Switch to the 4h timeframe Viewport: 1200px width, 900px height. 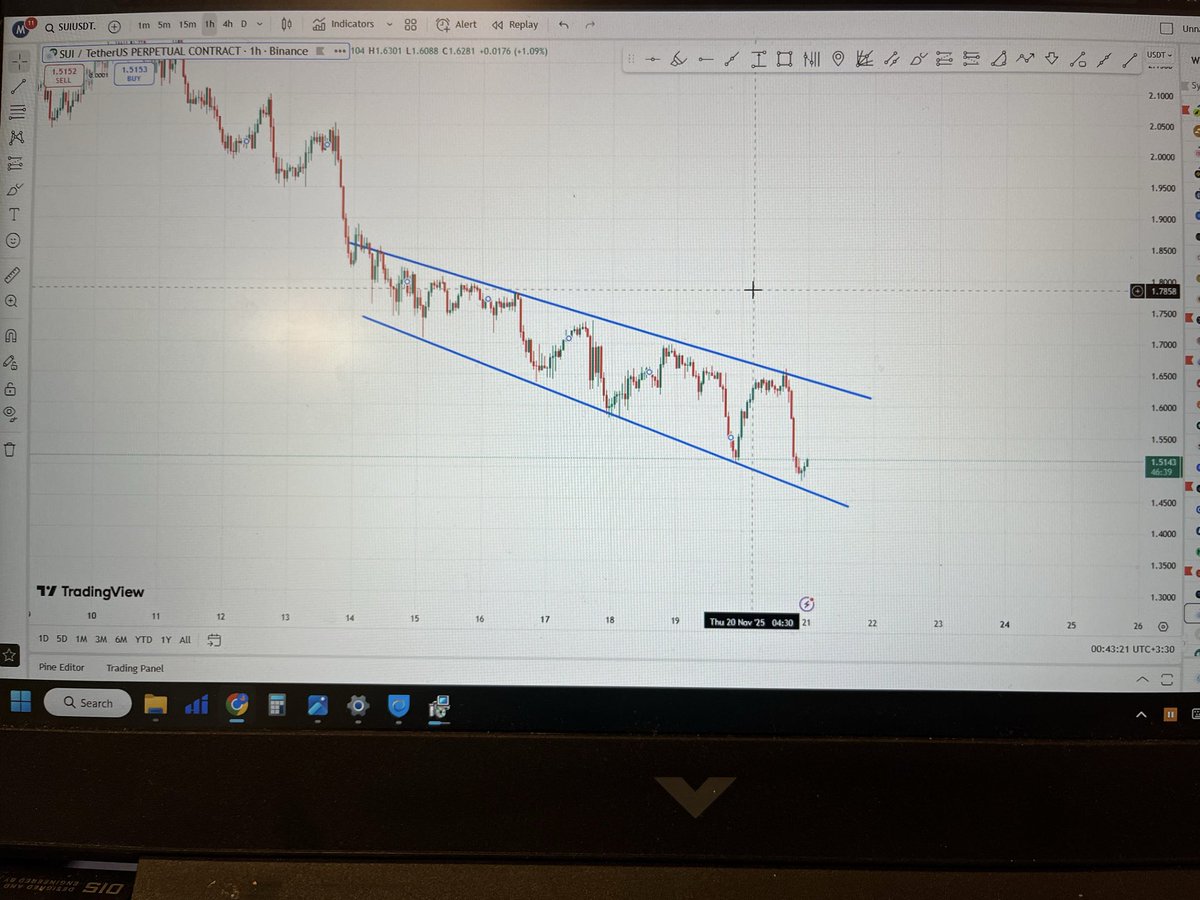click(x=228, y=24)
